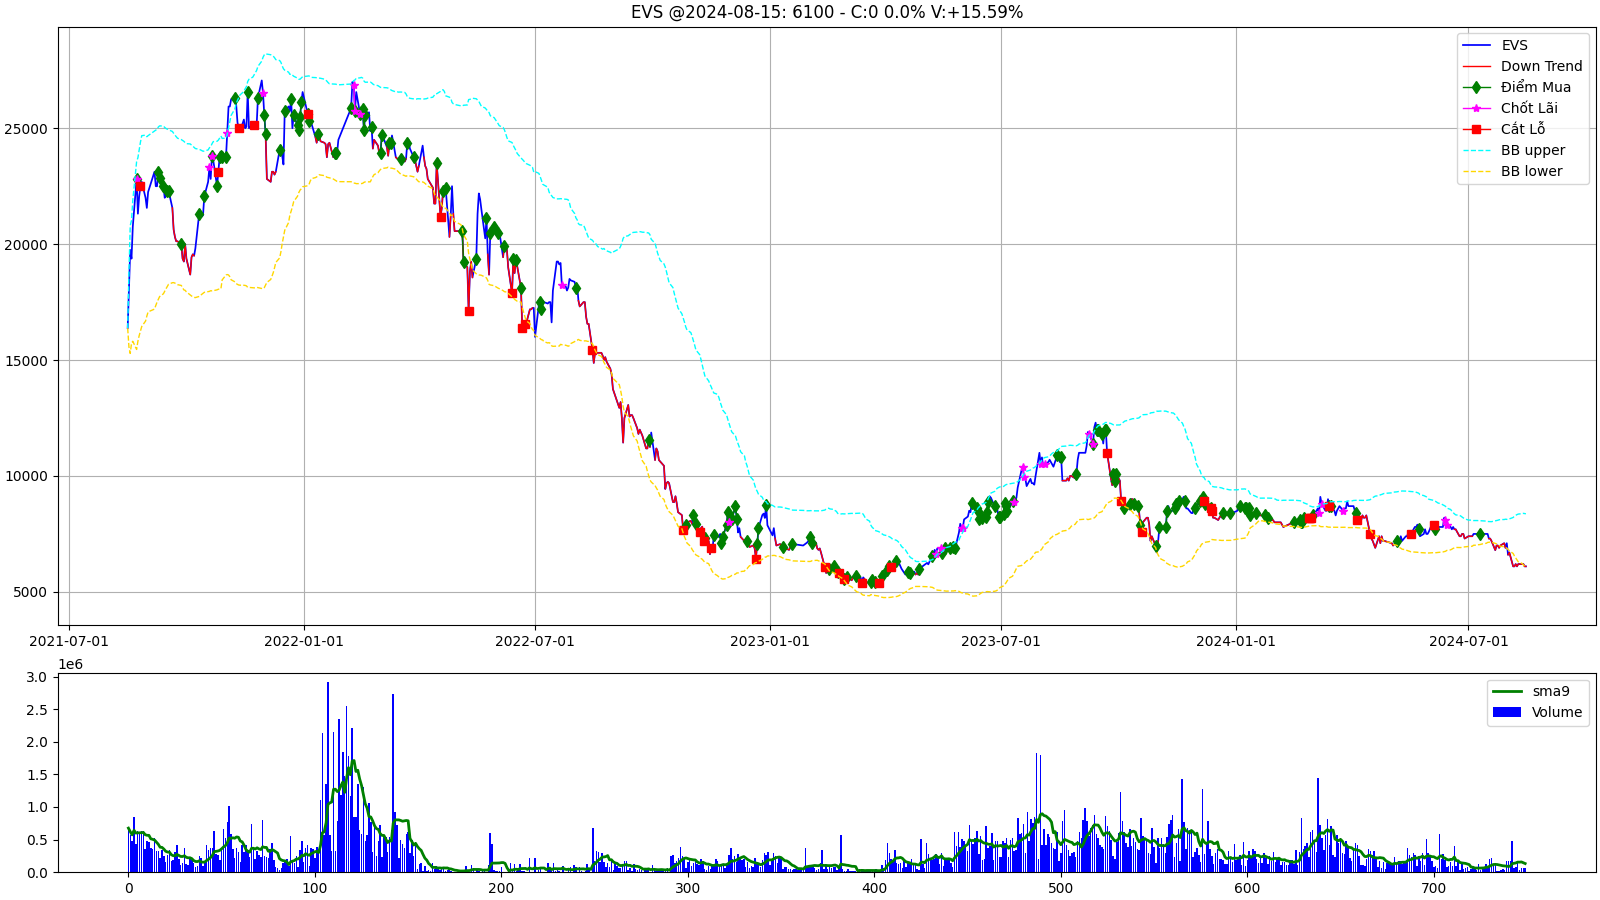Click the 2022-01-01 date label
Screen dimensions: 1600x900
click(304, 641)
